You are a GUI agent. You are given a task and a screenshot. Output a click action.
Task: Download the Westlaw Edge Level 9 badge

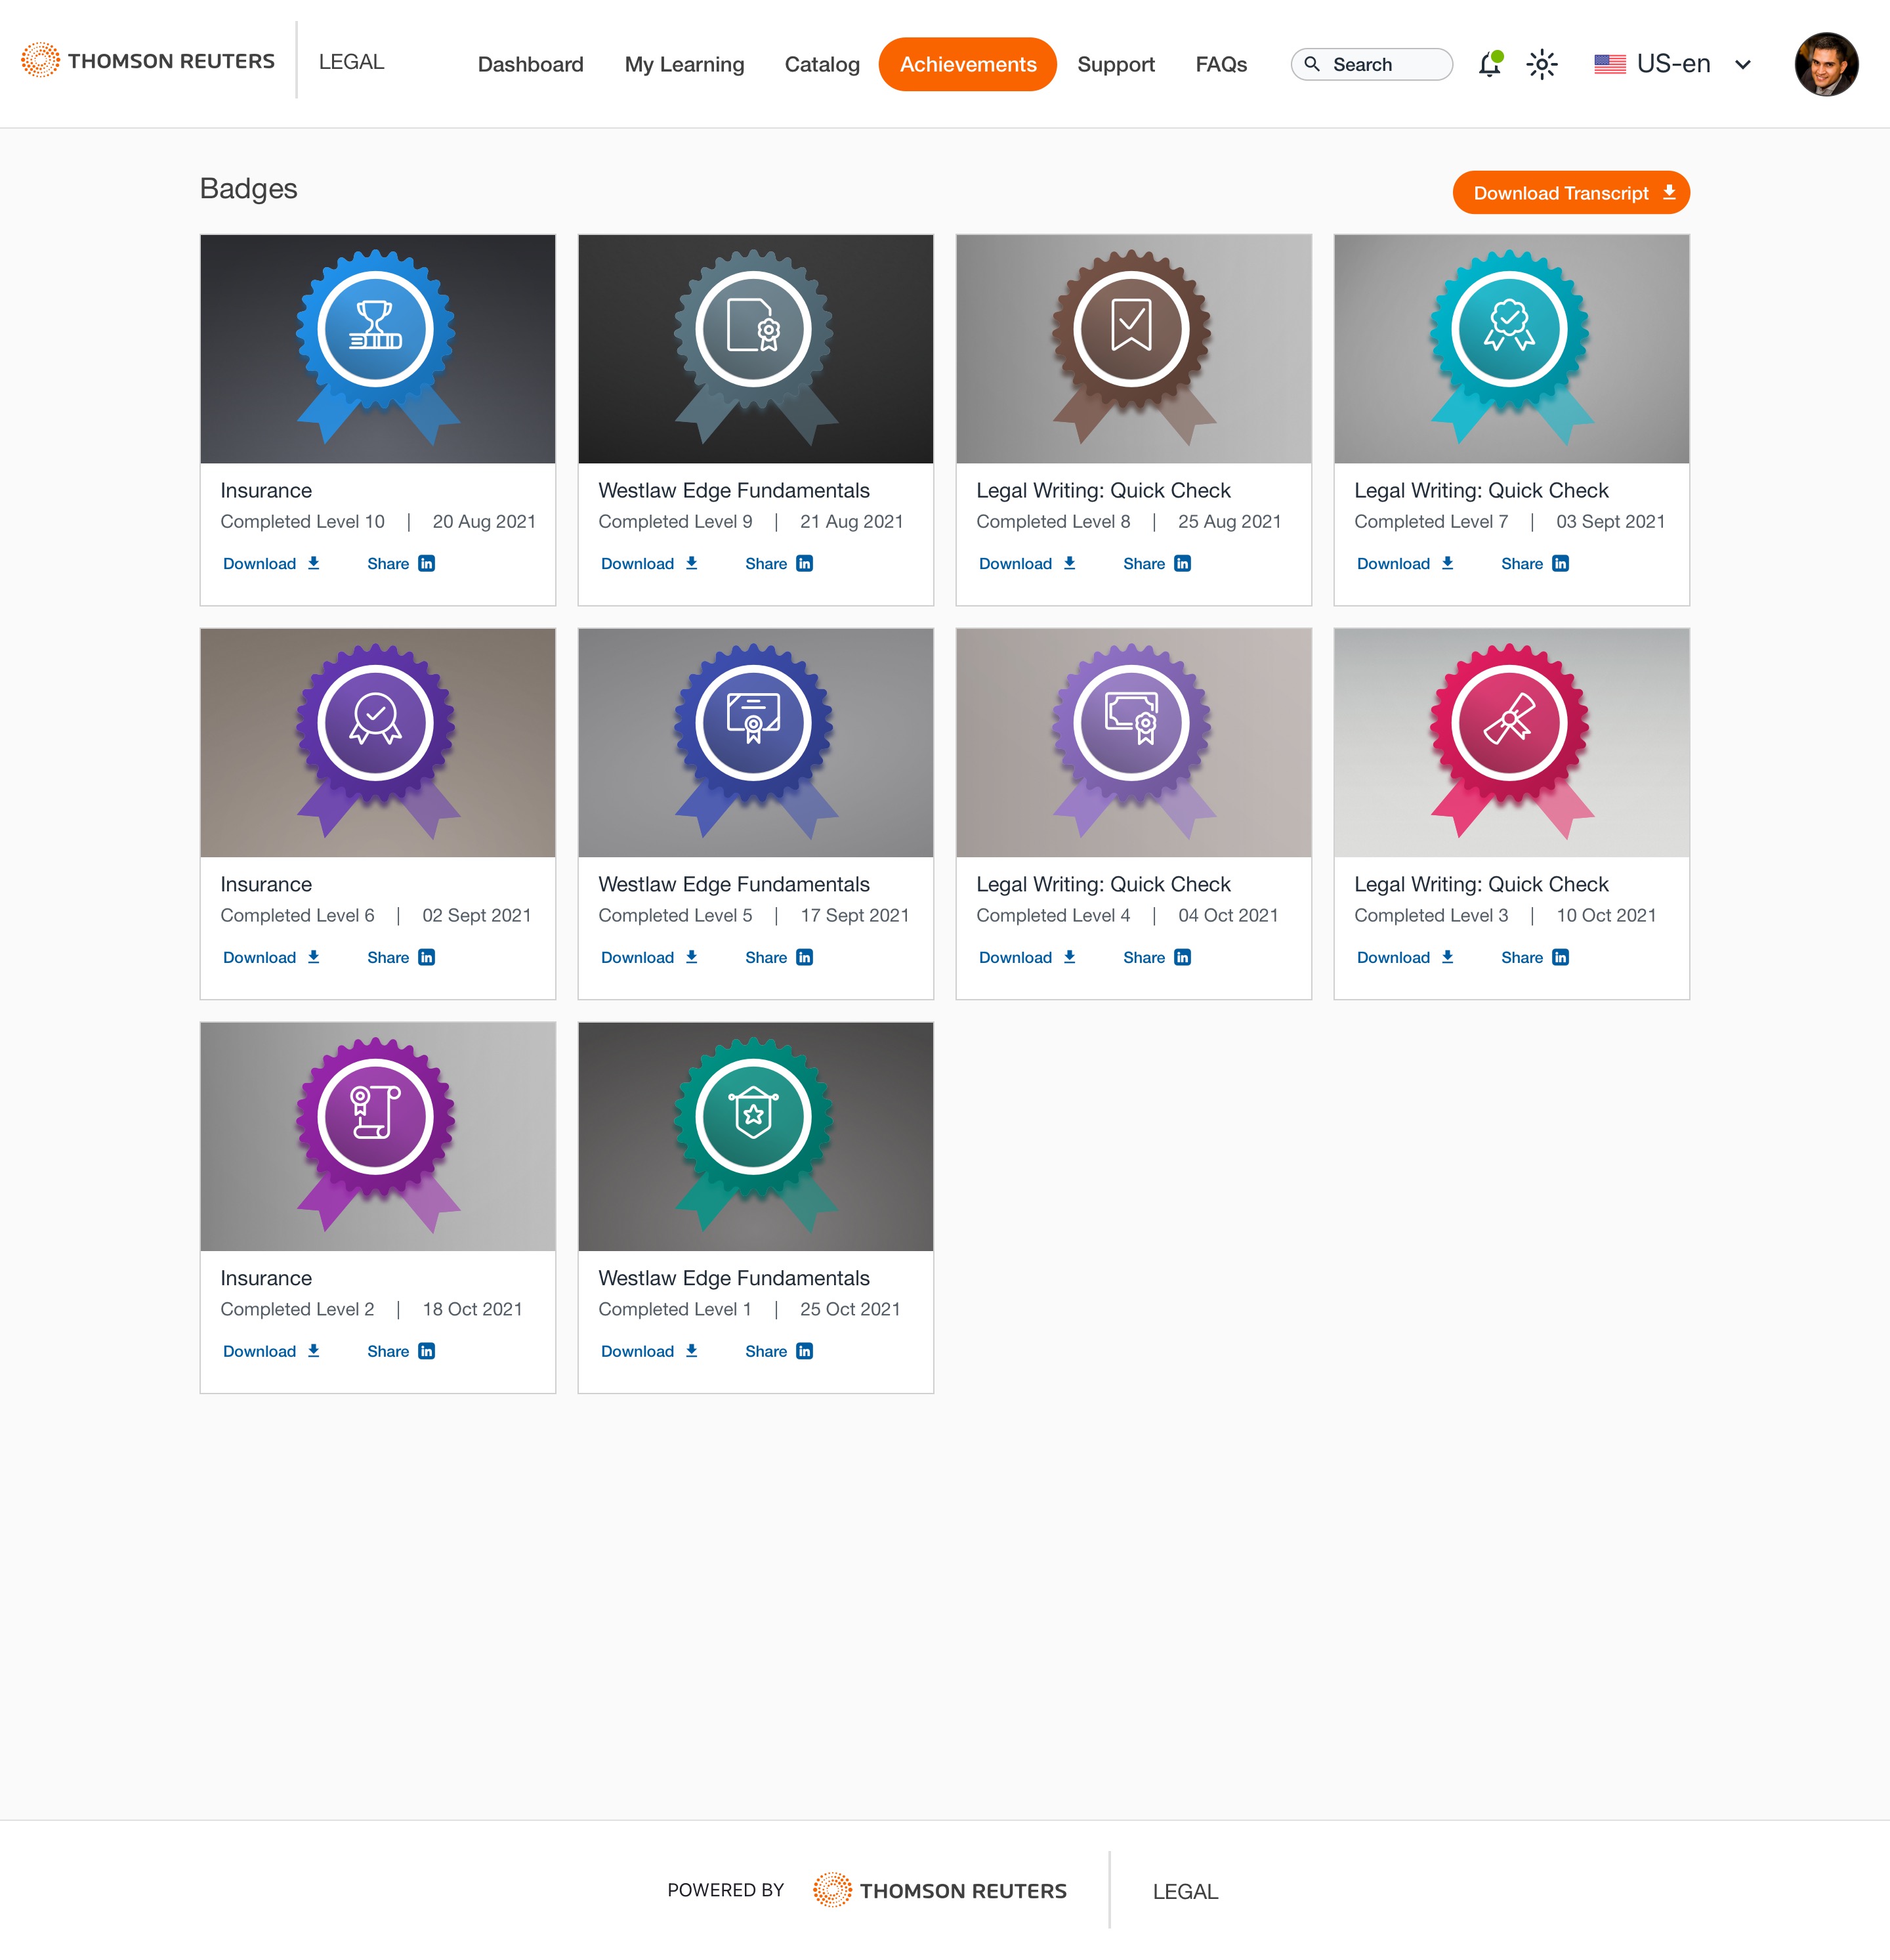[x=649, y=564]
